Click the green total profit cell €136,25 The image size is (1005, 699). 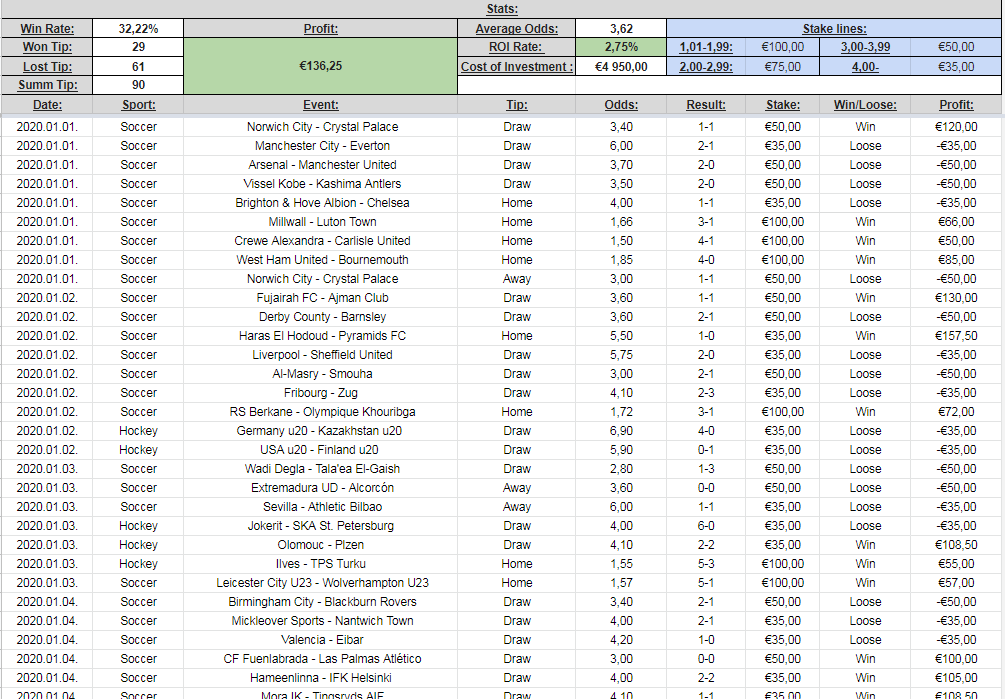[320, 66]
